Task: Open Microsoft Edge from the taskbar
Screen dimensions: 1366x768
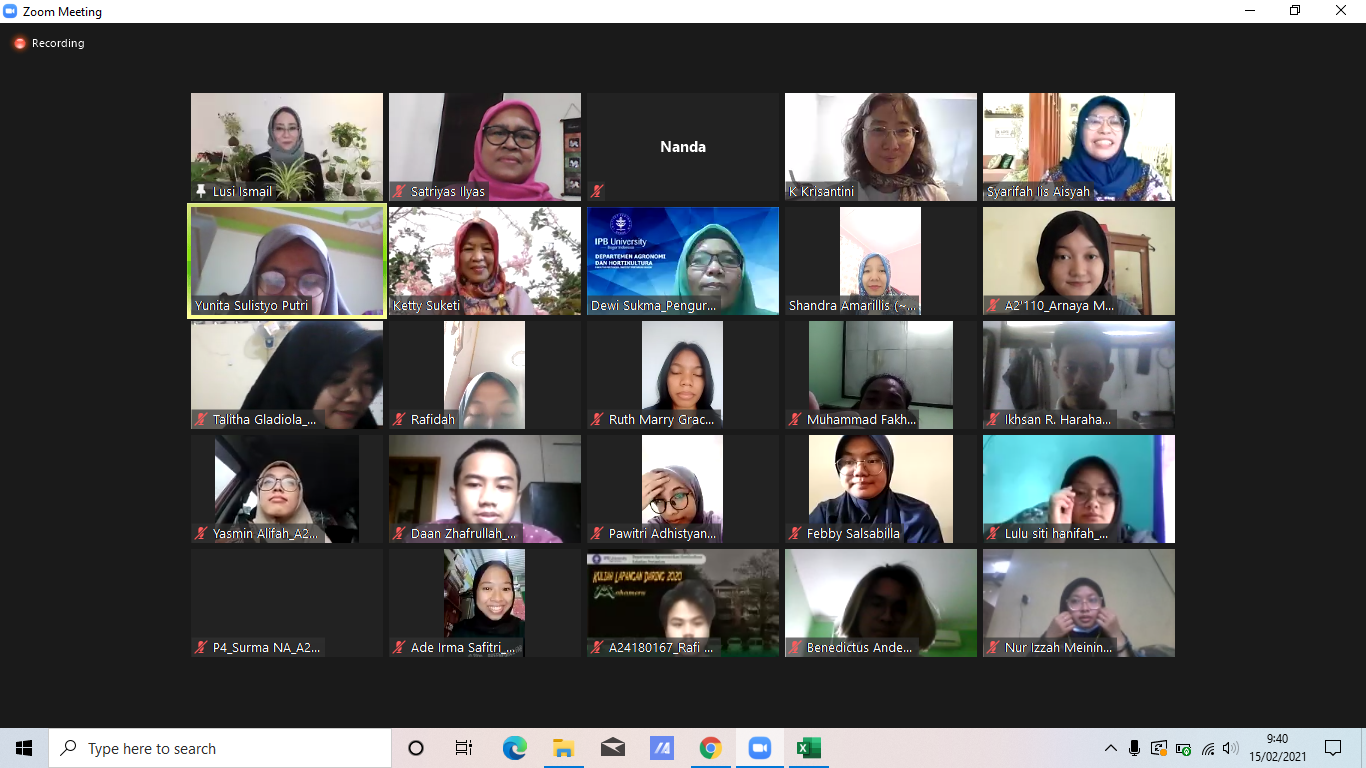Action: 514,748
